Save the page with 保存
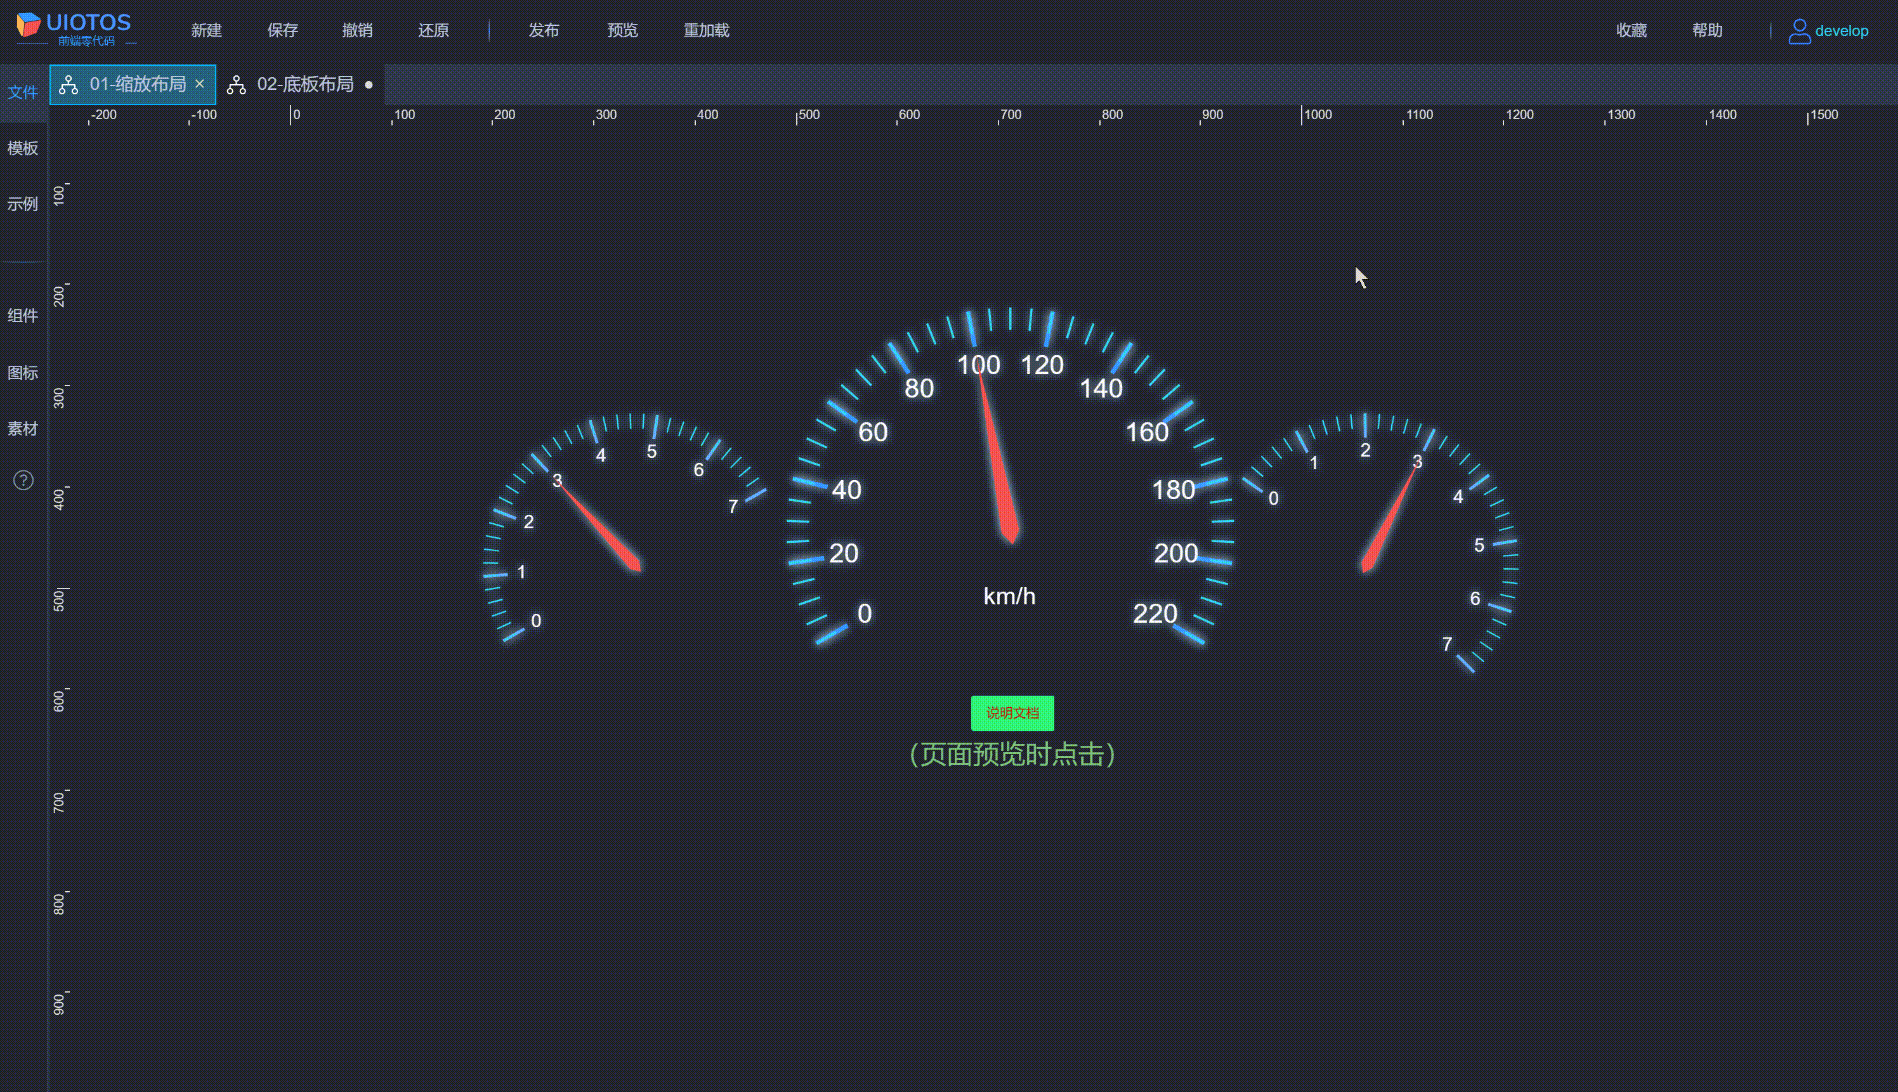 pyautogui.click(x=282, y=31)
